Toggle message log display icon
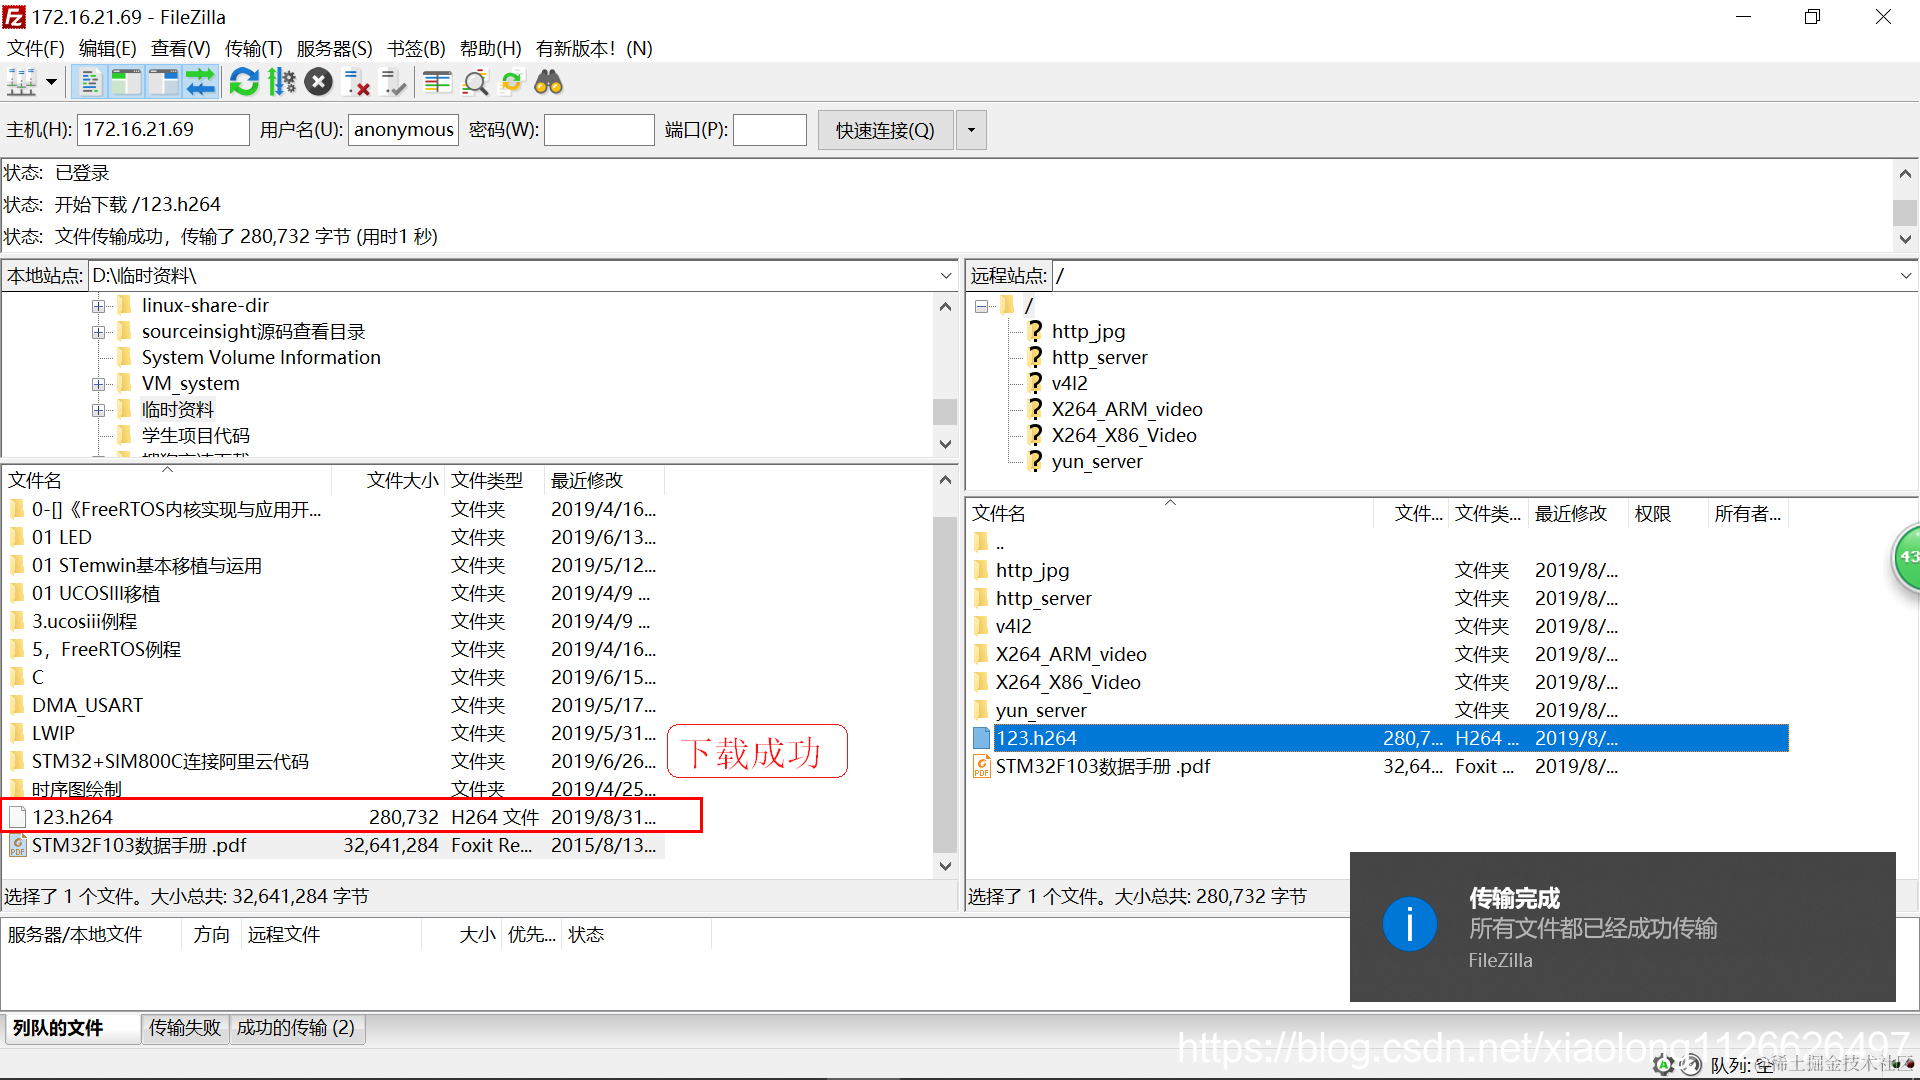This screenshot has width=1920, height=1080. (90, 82)
